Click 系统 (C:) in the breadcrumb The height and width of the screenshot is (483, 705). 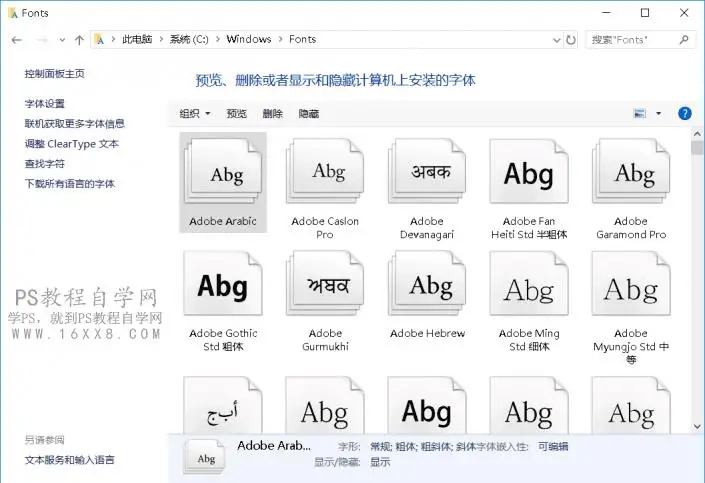pos(189,40)
